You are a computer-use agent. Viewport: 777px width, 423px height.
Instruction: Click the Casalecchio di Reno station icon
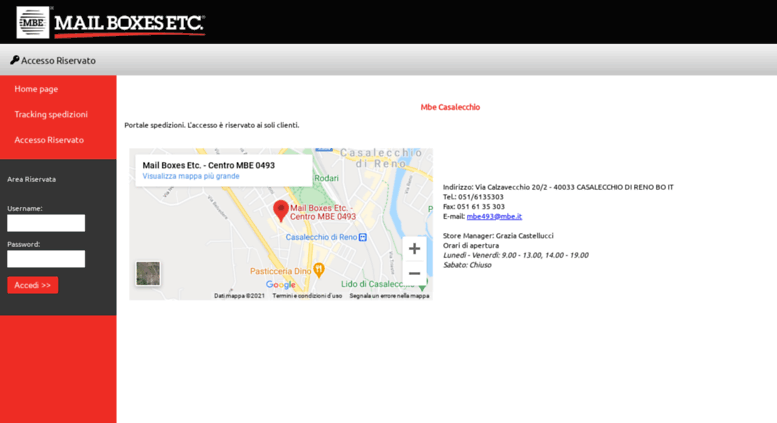pyautogui.click(x=363, y=237)
